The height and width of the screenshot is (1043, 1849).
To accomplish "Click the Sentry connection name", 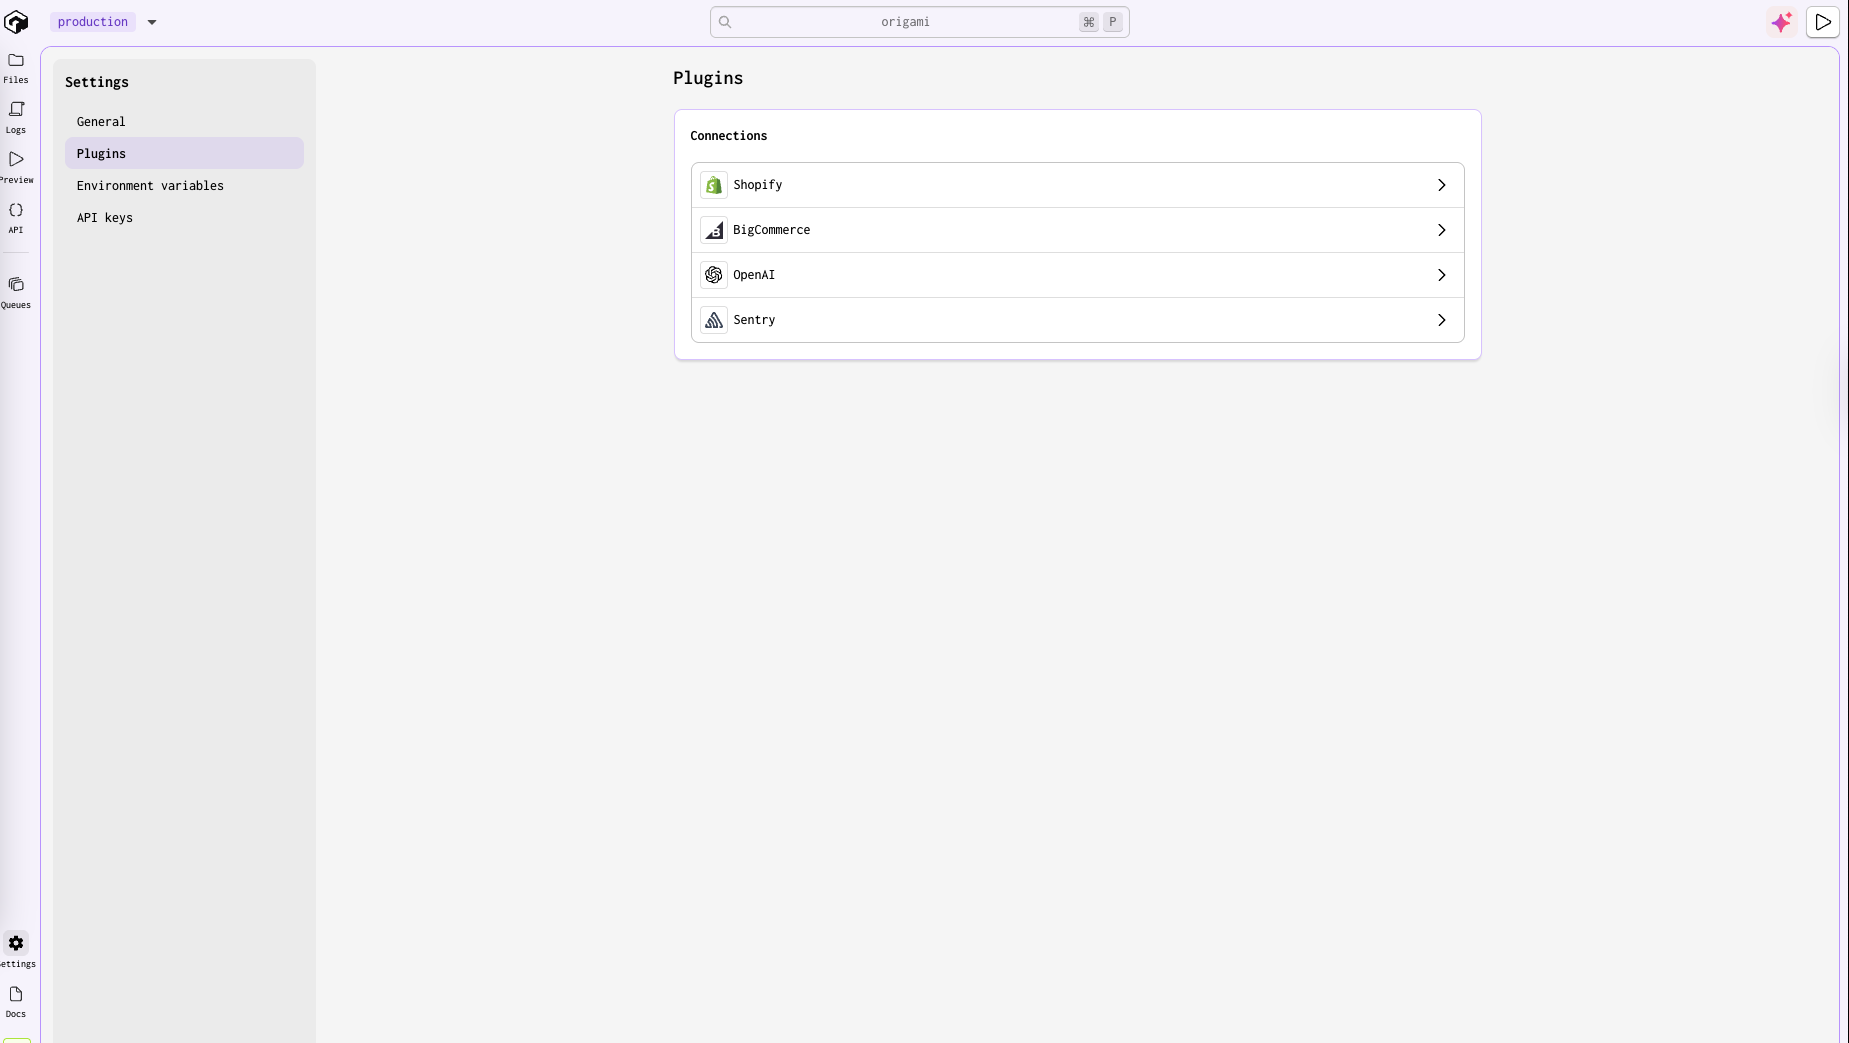I will [754, 320].
